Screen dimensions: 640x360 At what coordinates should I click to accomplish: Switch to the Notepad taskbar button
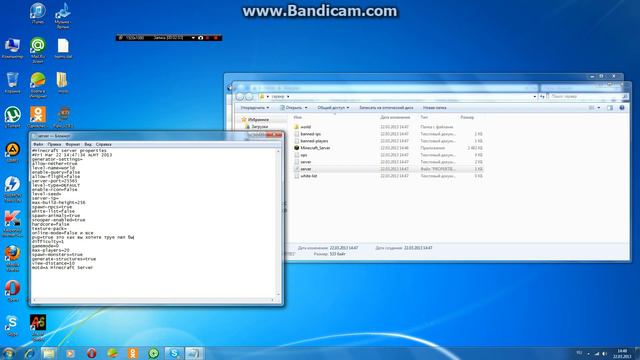(x=194, y=353)
